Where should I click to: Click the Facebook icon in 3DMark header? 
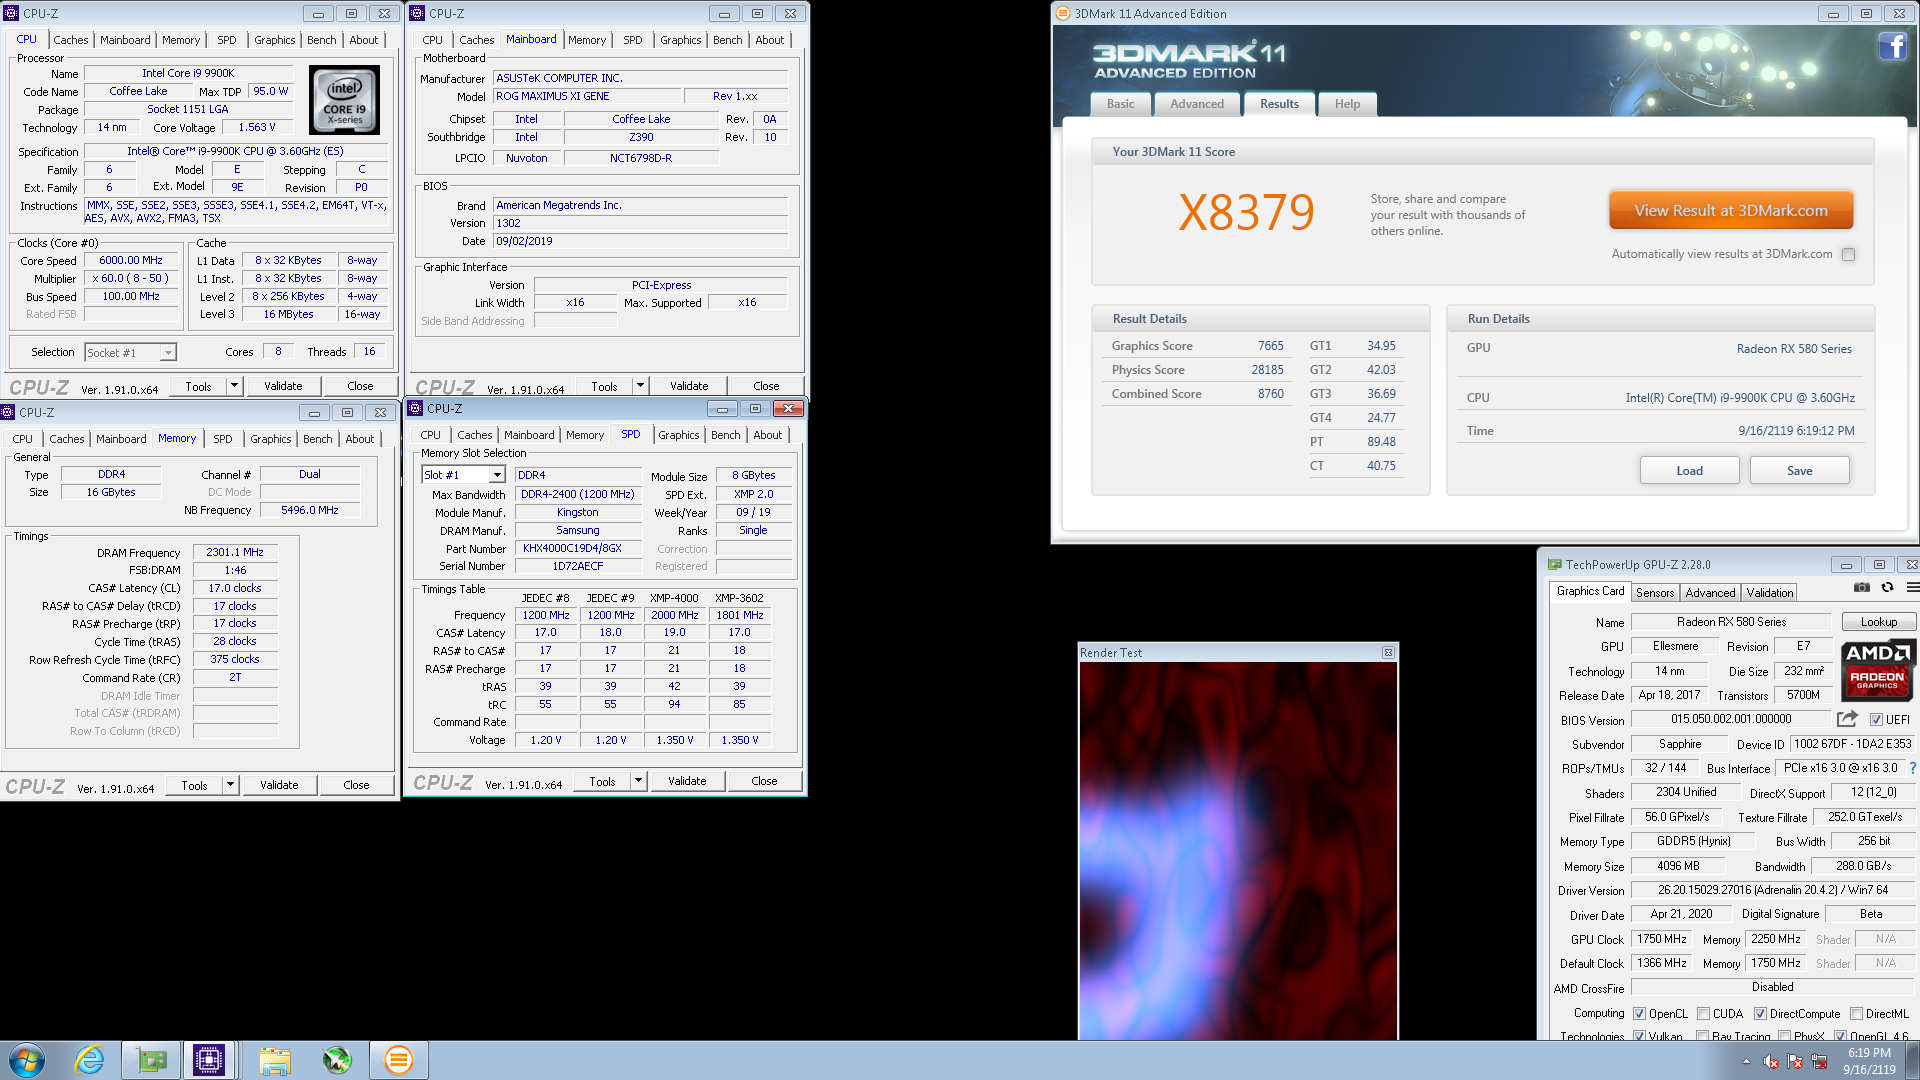[x=1892, y=47]
